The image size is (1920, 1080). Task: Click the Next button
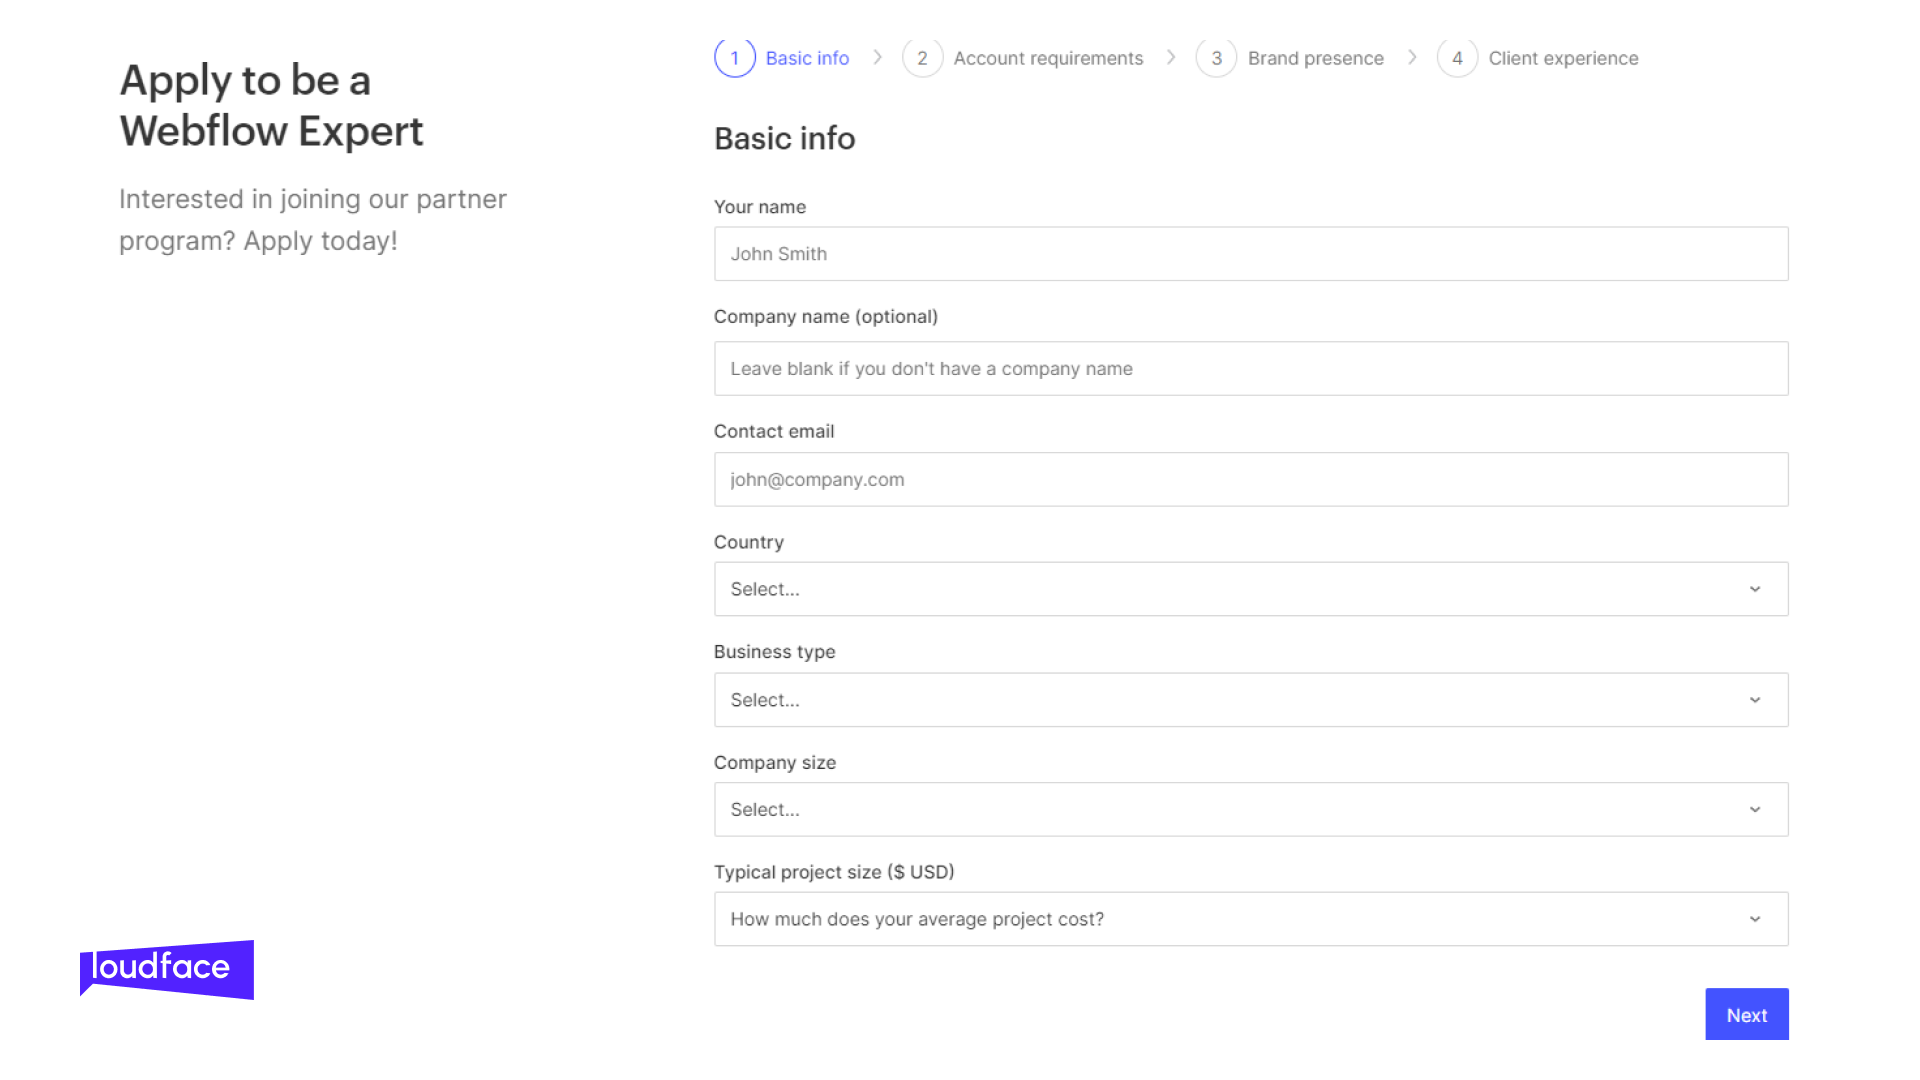tap(1746, 1014)
